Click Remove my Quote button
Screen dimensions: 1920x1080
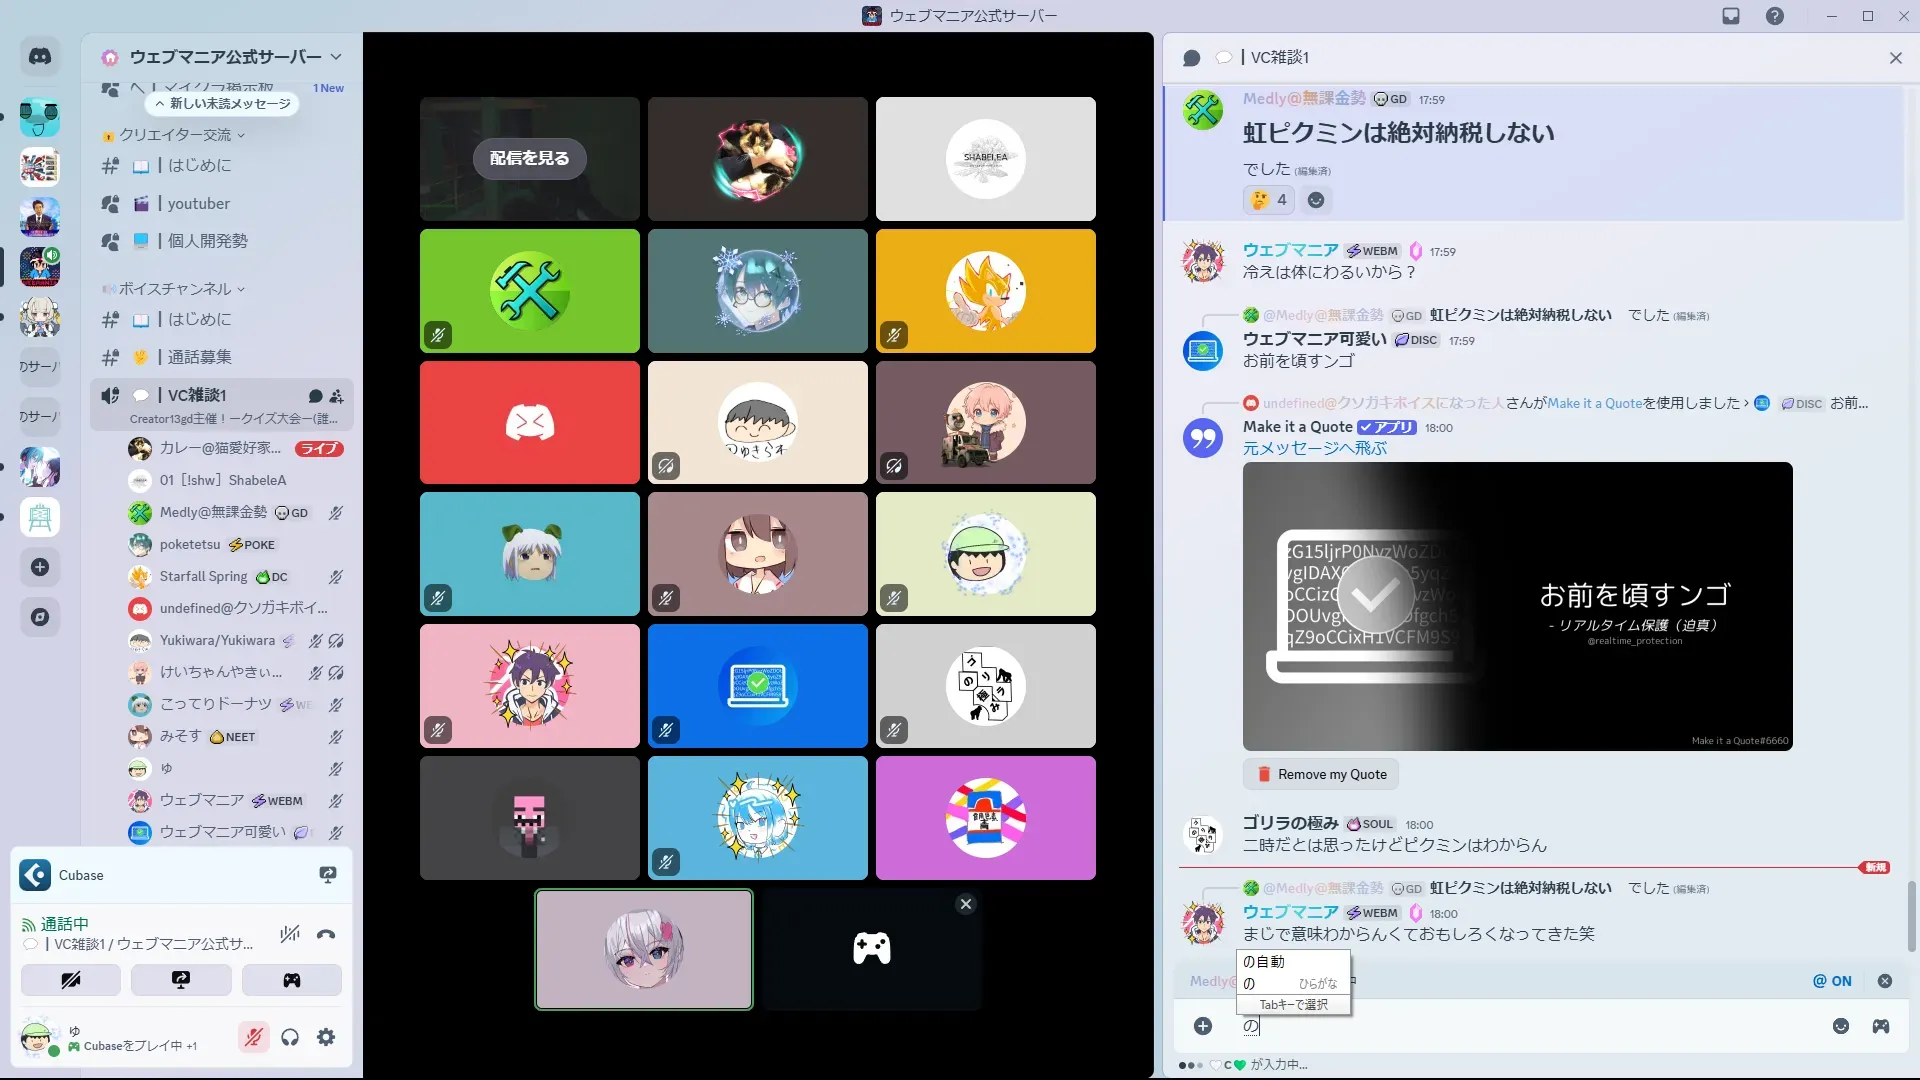(x=1321, y=774)
